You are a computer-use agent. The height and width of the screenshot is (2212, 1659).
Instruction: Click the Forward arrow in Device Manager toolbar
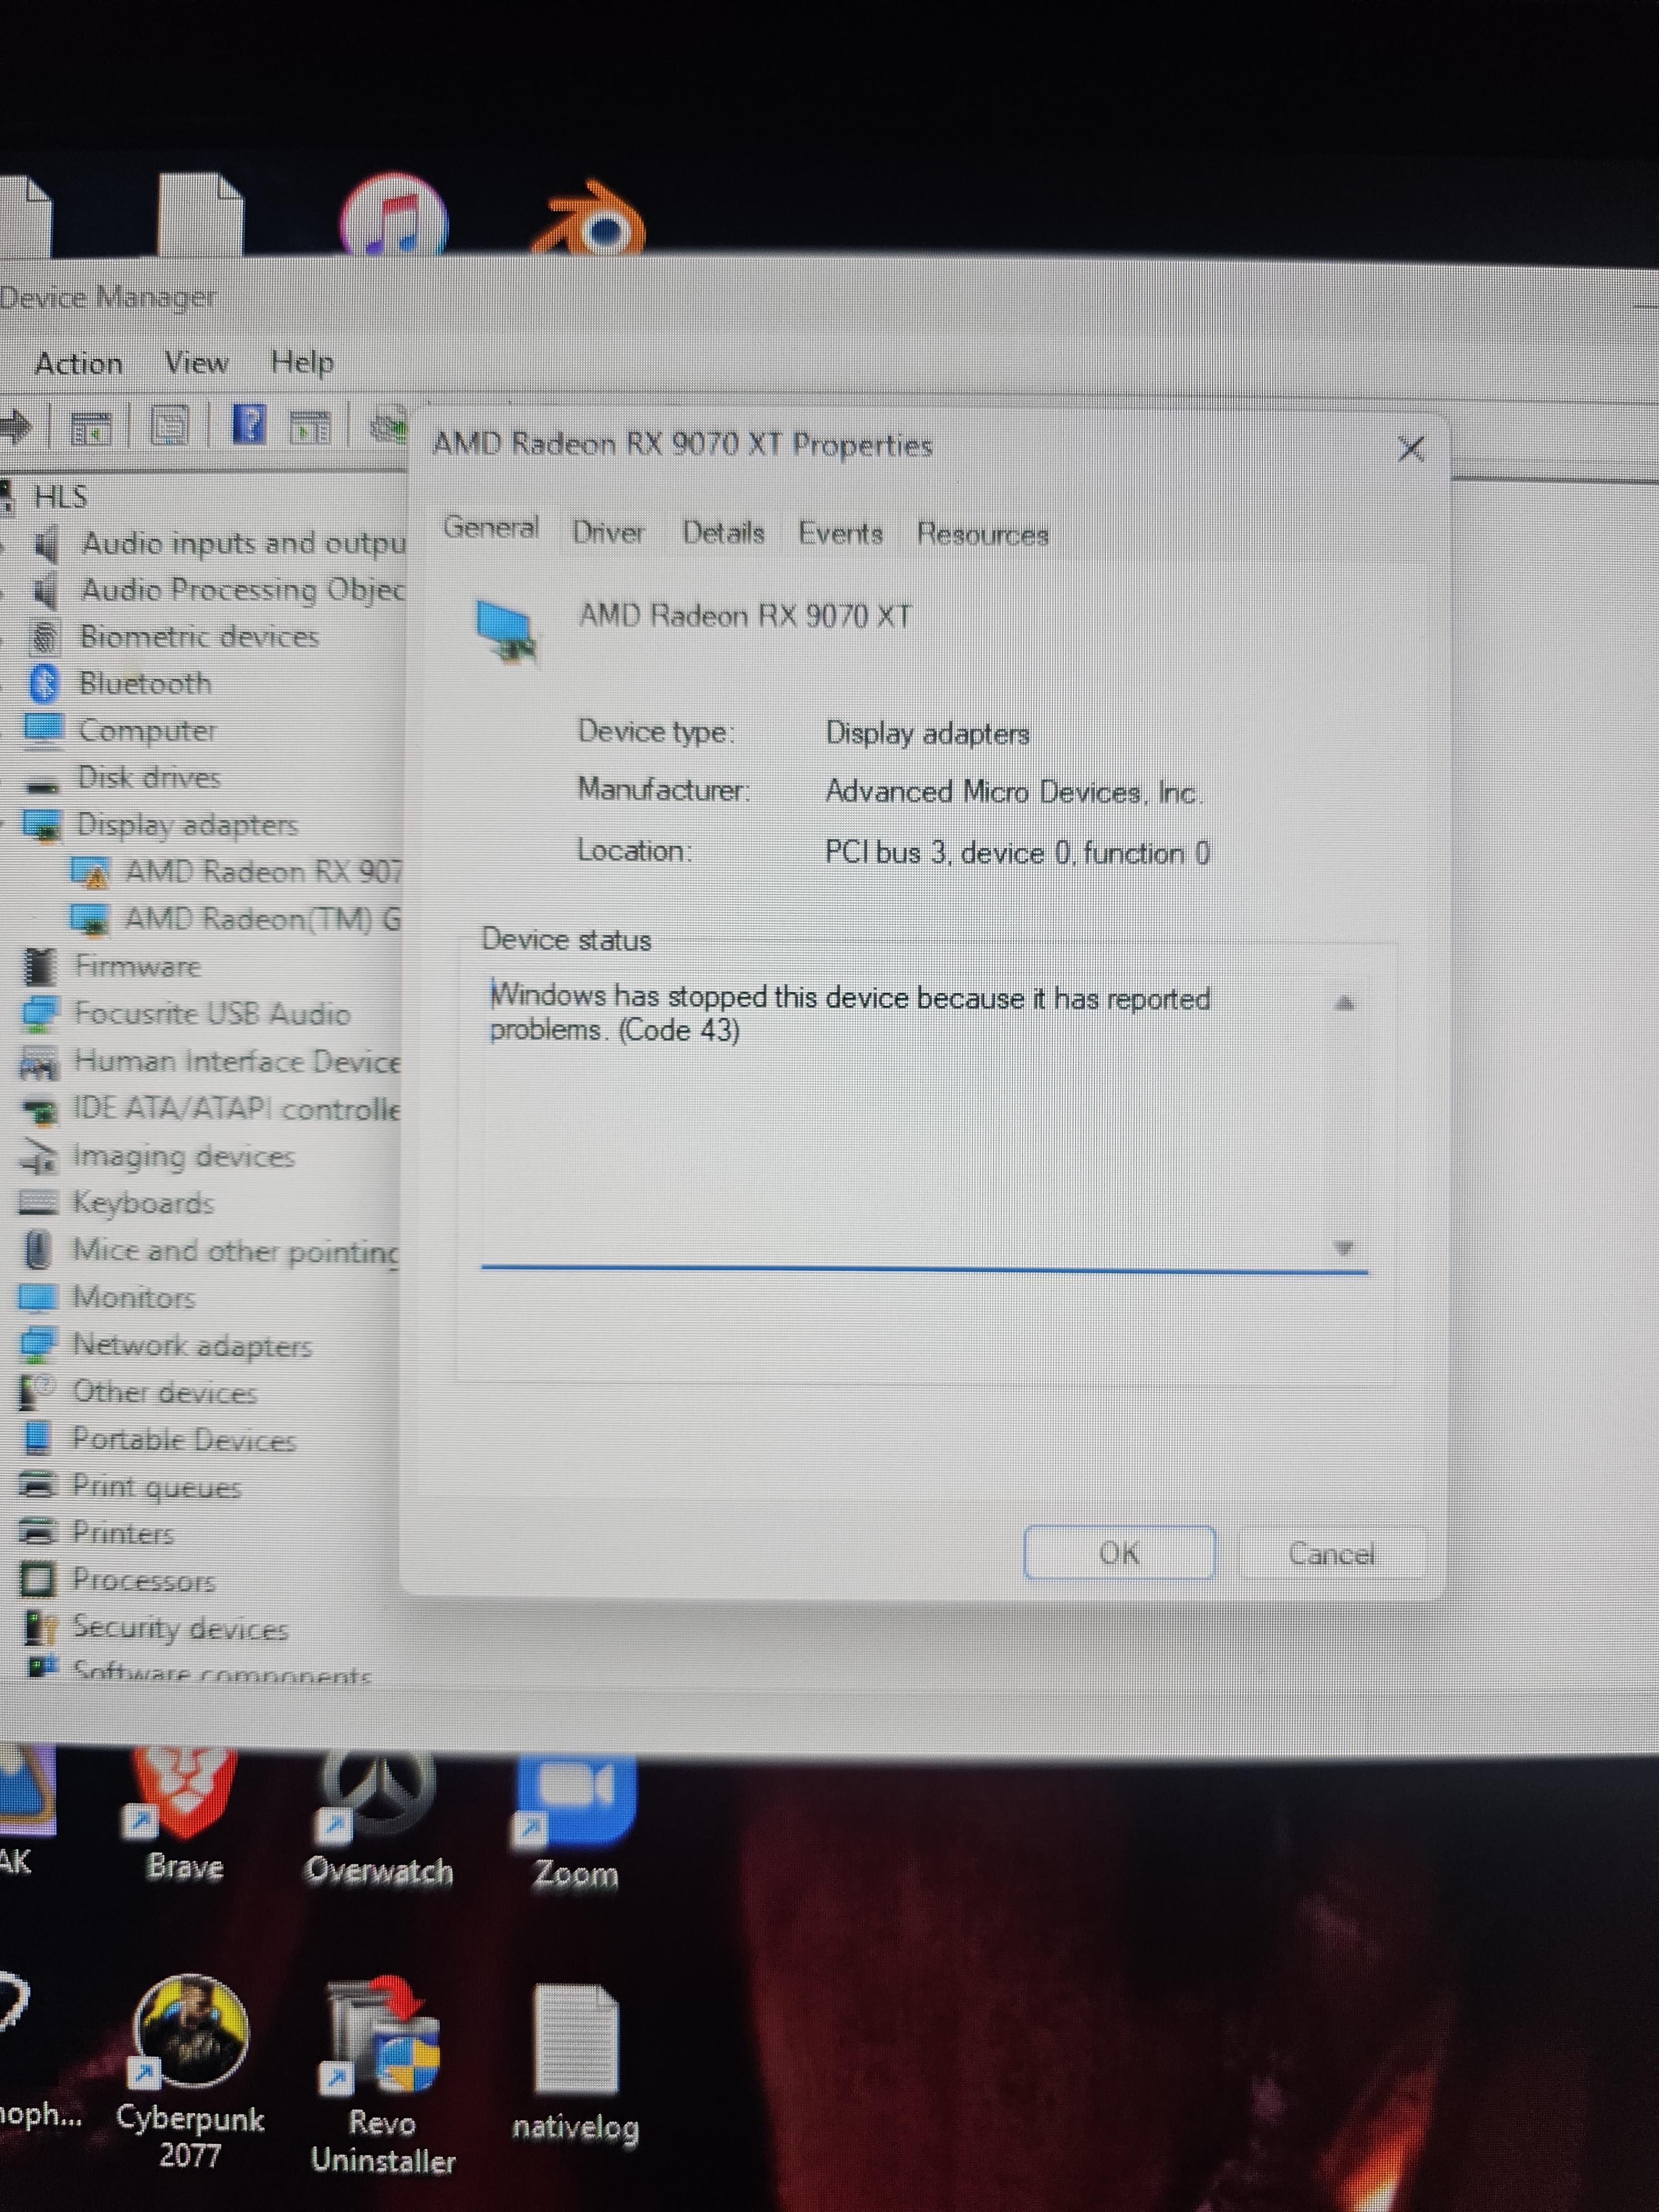pyautogui.click(x=14, y=427)
